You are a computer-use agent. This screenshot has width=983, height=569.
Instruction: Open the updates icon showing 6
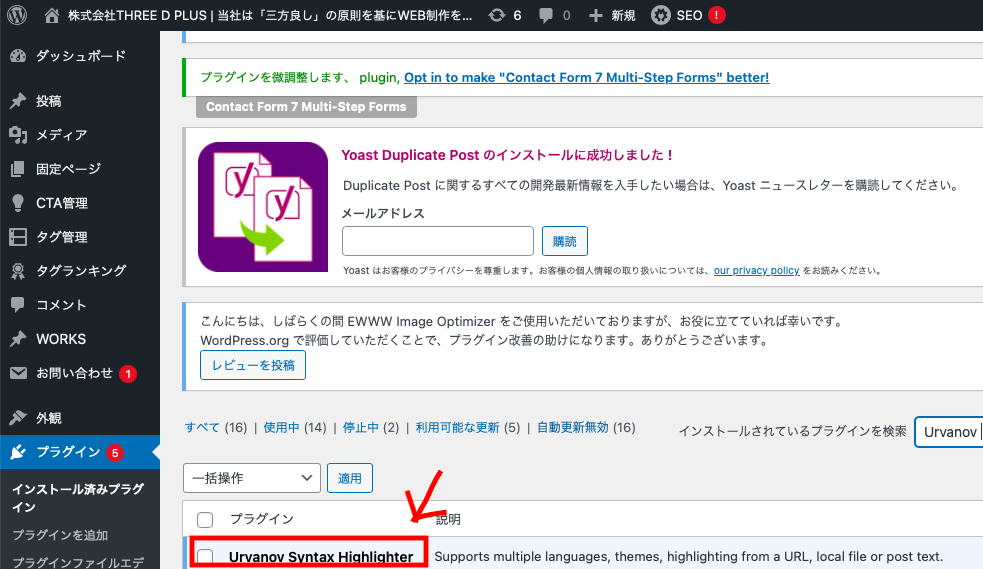click(497, 15)
